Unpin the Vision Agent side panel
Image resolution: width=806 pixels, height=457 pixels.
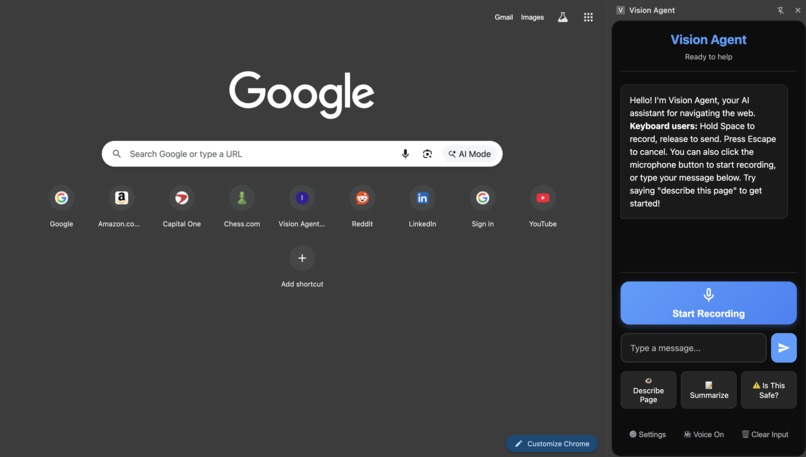point(780,10)
